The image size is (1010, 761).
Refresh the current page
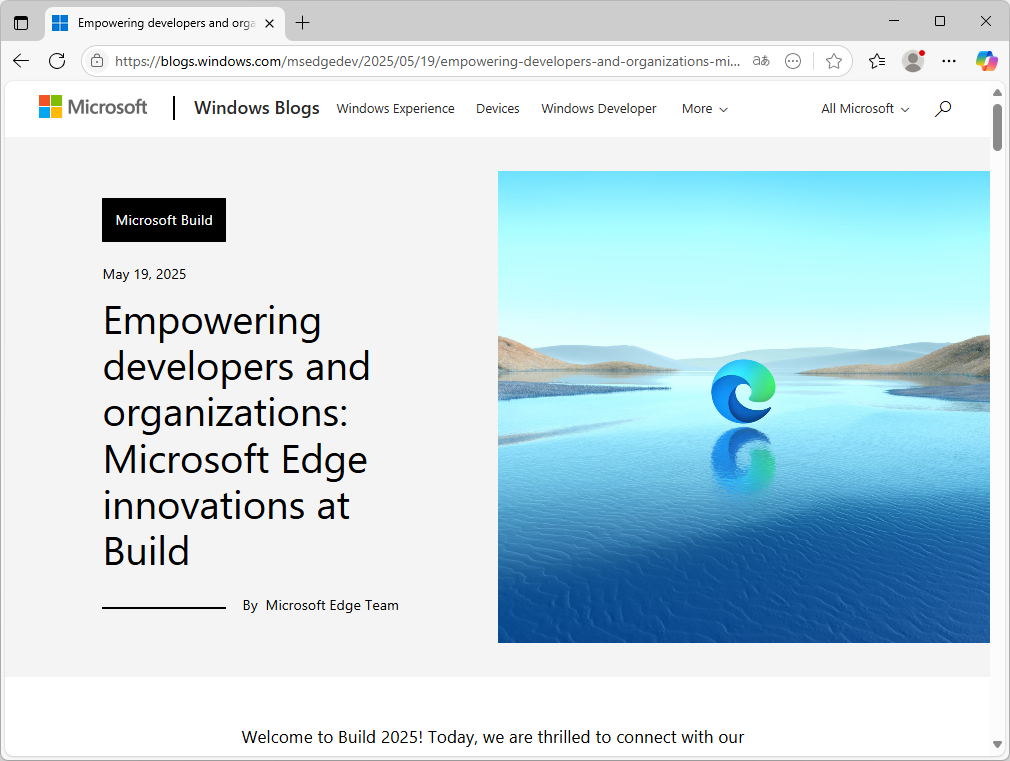(57, 61)
